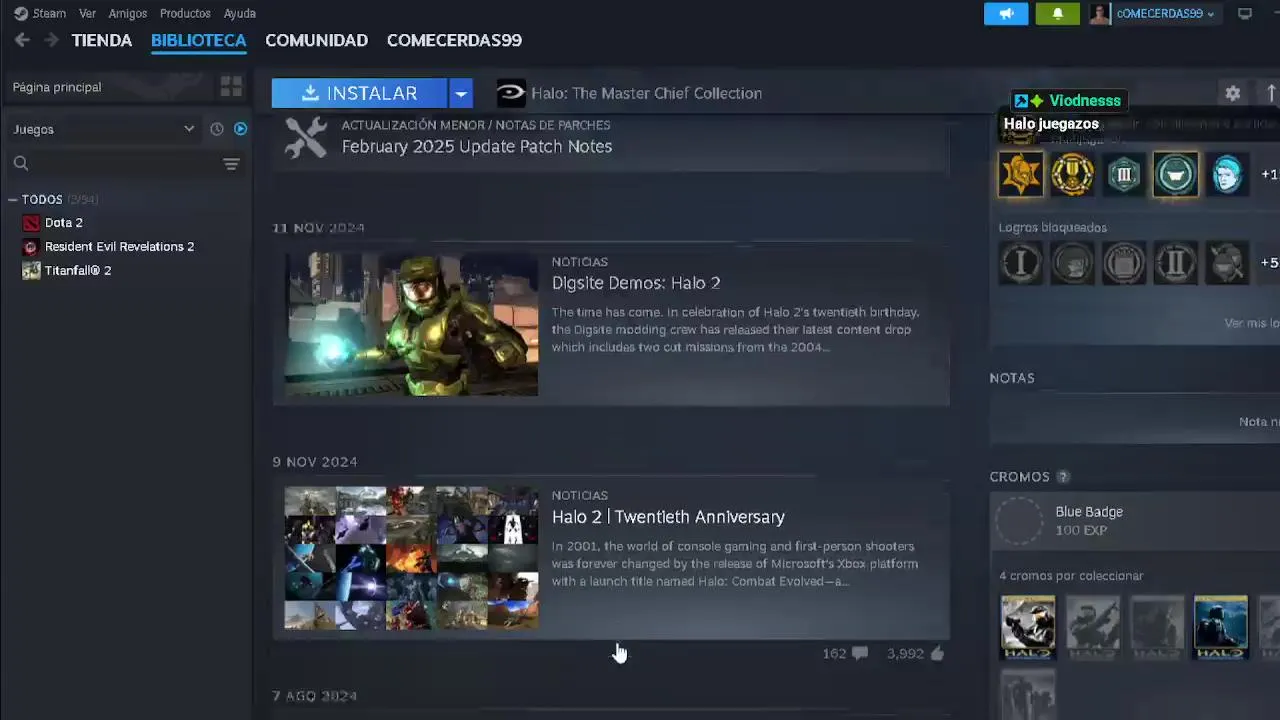The width and height of the screenshot is (1280, 720).
Task: Click the third locked achievement icon
Action: coord(1124,264)
